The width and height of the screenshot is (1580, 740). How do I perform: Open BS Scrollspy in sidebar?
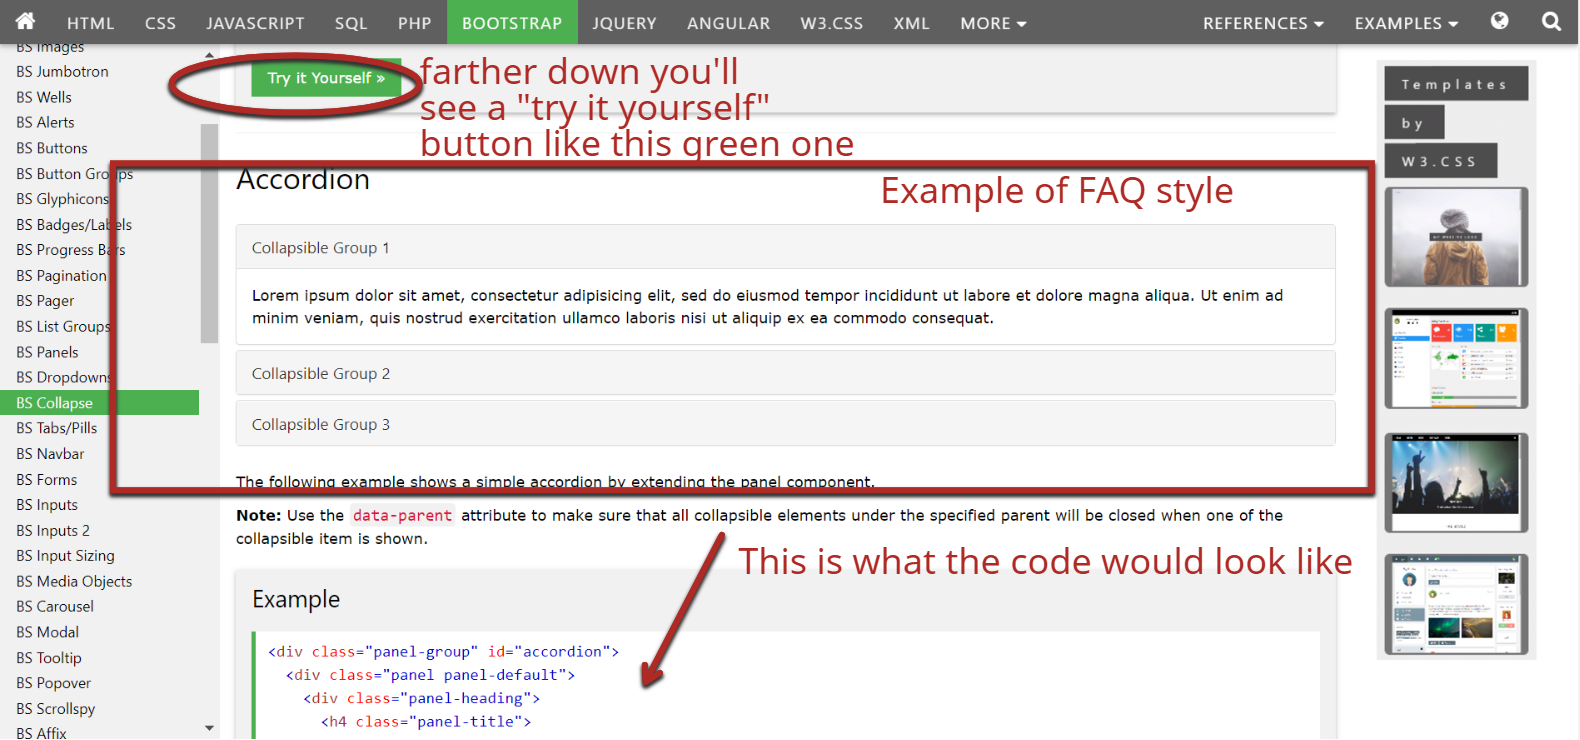point(56,709)
